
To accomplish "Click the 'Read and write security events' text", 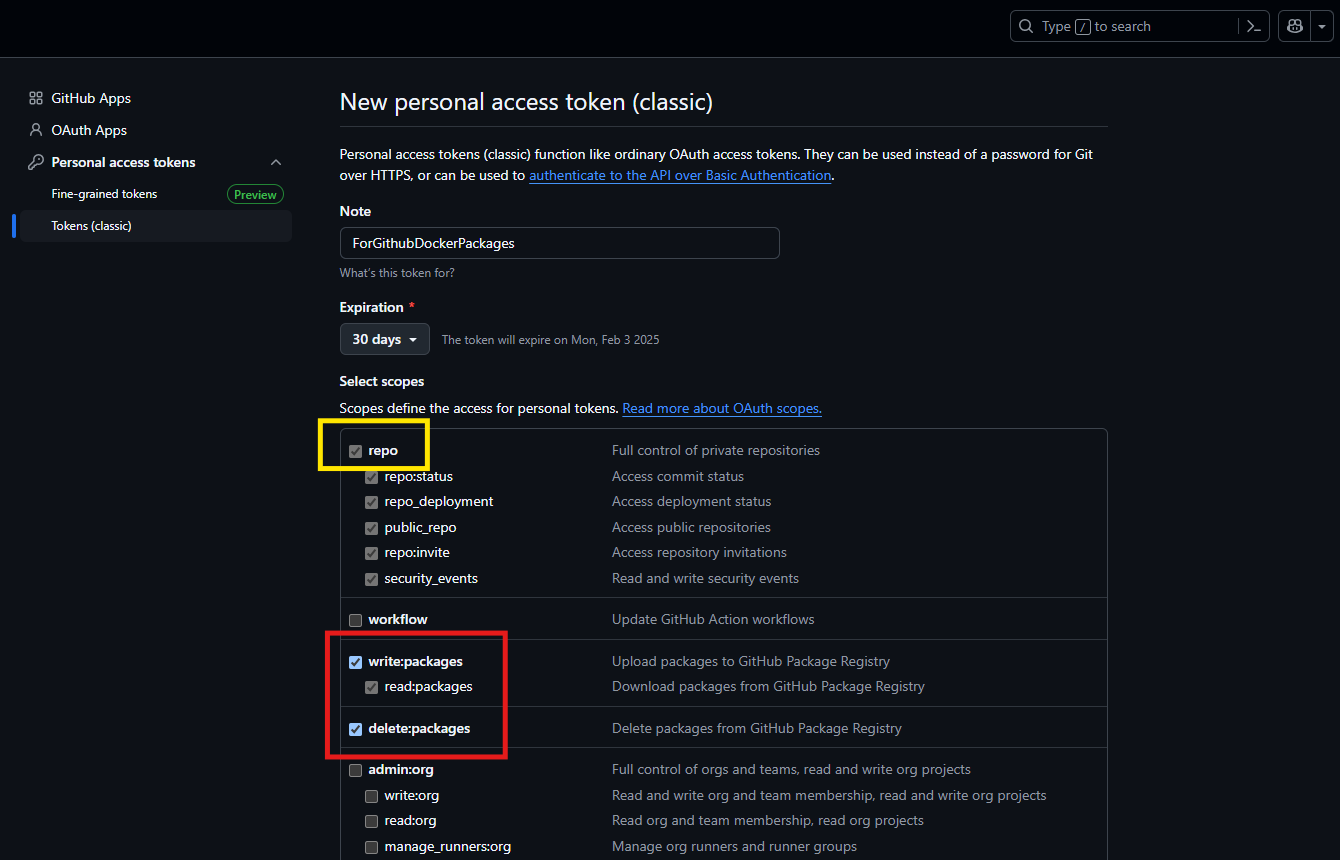I will tap(705, 578).
